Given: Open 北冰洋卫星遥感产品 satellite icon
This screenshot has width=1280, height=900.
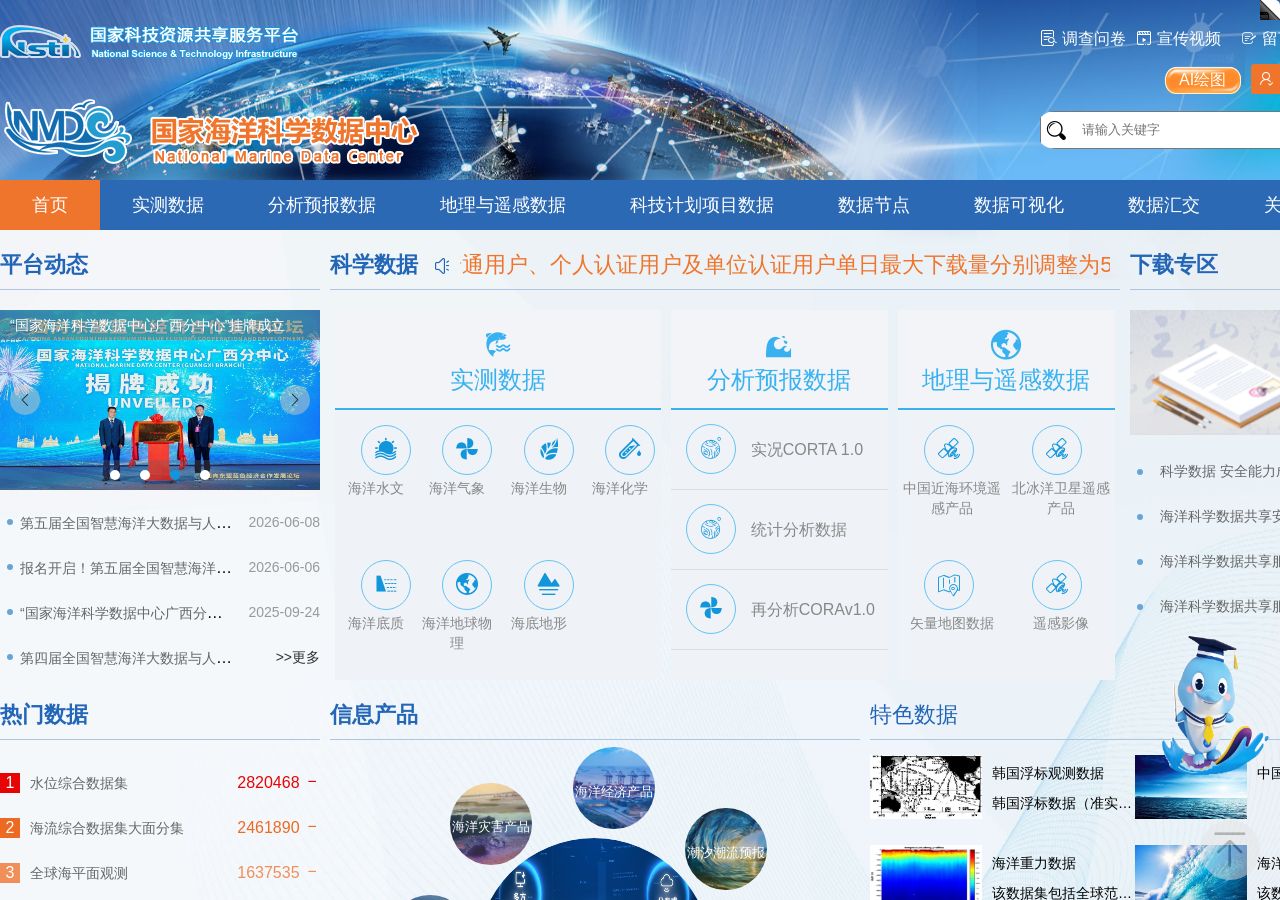Looking at the screenshot, I should pos(1057,450).
